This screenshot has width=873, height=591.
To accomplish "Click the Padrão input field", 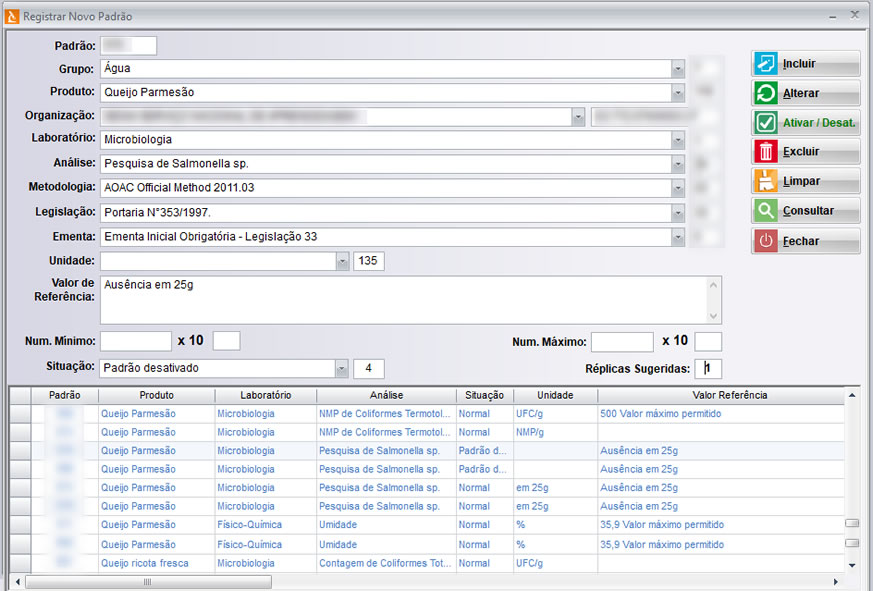I will tap(129, 46).
